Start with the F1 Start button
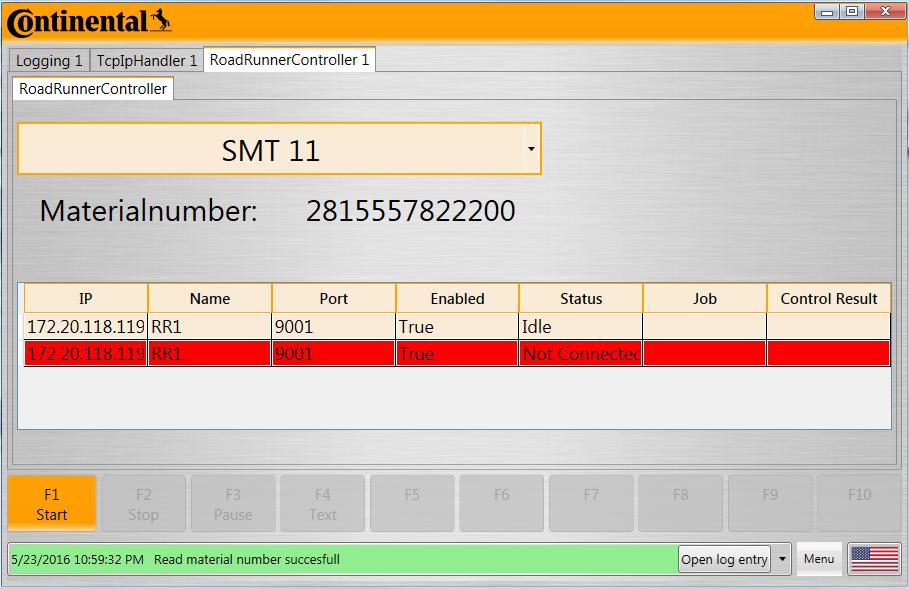Viewport: 909px width, 589px height. (52, 504)
